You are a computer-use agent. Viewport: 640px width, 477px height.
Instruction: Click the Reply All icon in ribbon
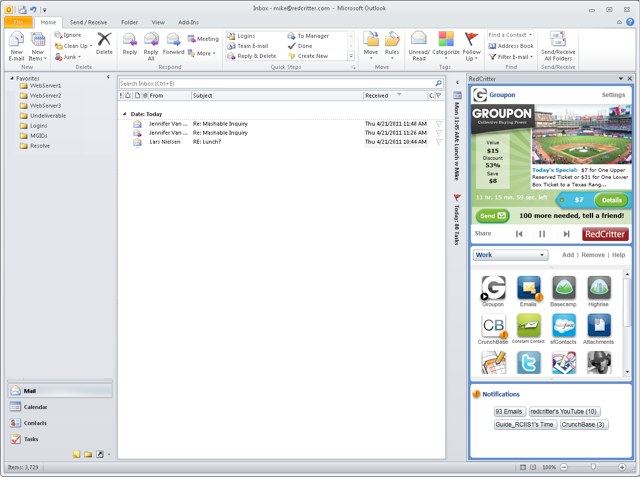151,46
